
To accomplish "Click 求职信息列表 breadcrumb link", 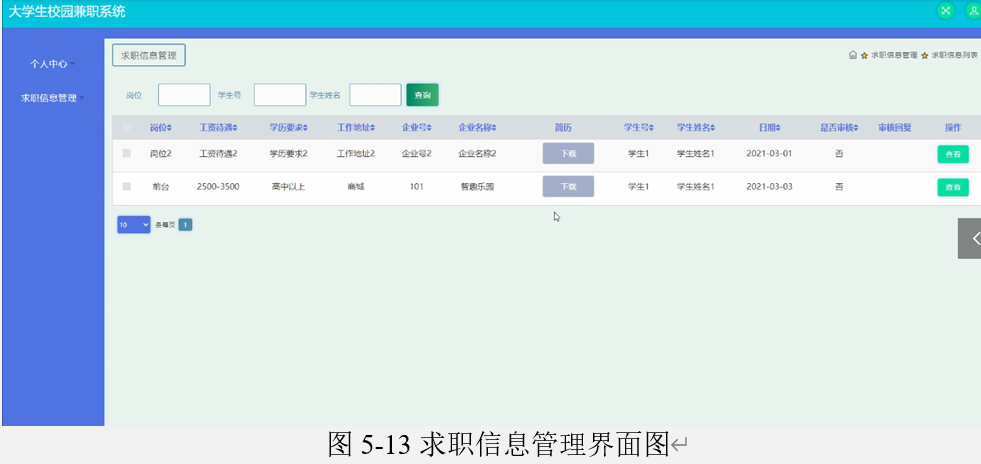I will tap(955, 55).
